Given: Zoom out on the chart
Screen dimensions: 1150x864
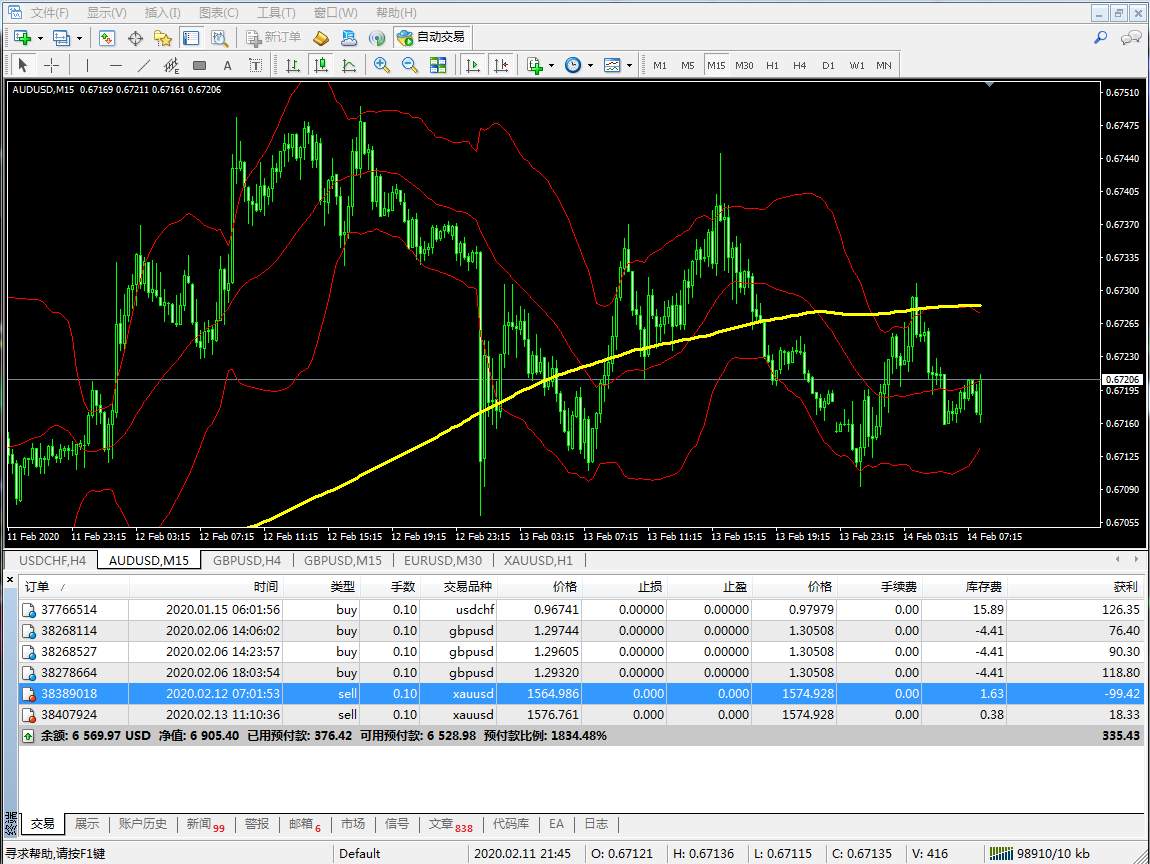Looking at the screenshot, I should point(409,65).
